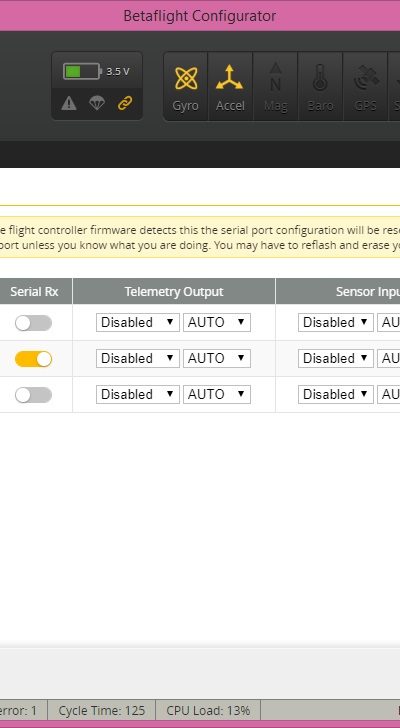The width and height of the screenshot is (400, 728).
Task: Enable Serial Rx in first row
Action: click(x=33, y=323)
